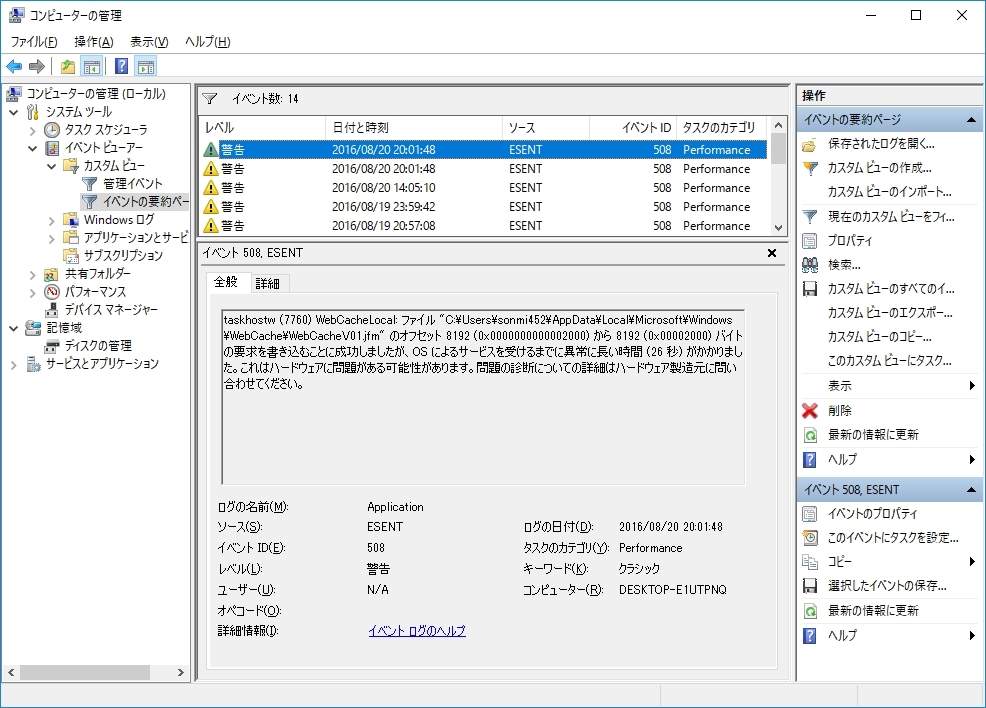Click the event description text box
Image resolution: width=986 pixels, height=708 pixels.
click(x=483, y=397)
